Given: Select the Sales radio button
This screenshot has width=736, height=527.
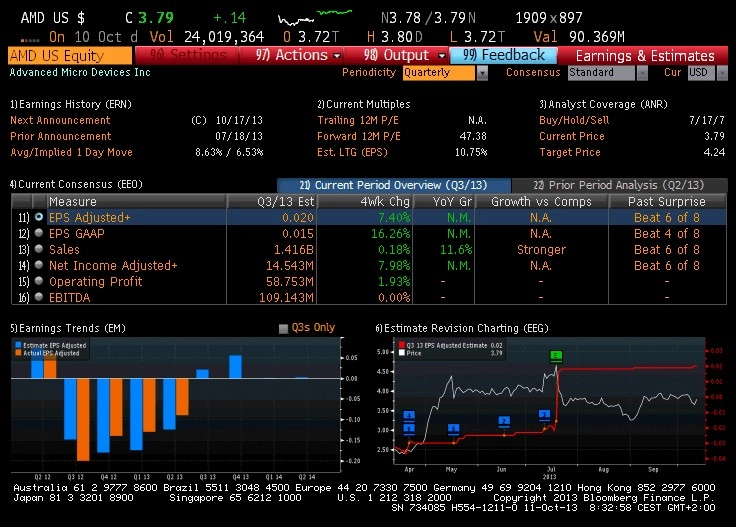Looking at the screenshot, I should pos(39,249).
